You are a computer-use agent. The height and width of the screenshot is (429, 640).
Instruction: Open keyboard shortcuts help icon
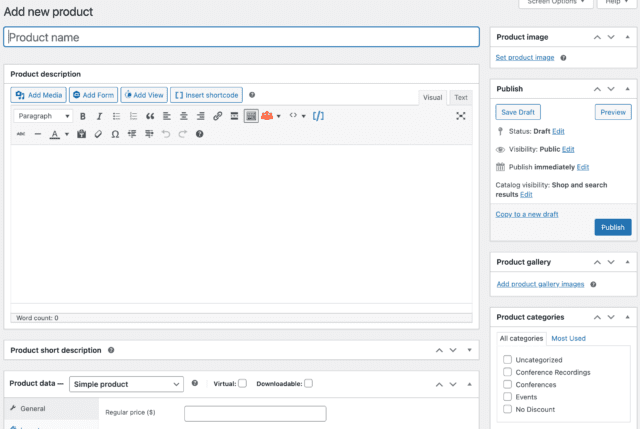(x=200, y=134)
